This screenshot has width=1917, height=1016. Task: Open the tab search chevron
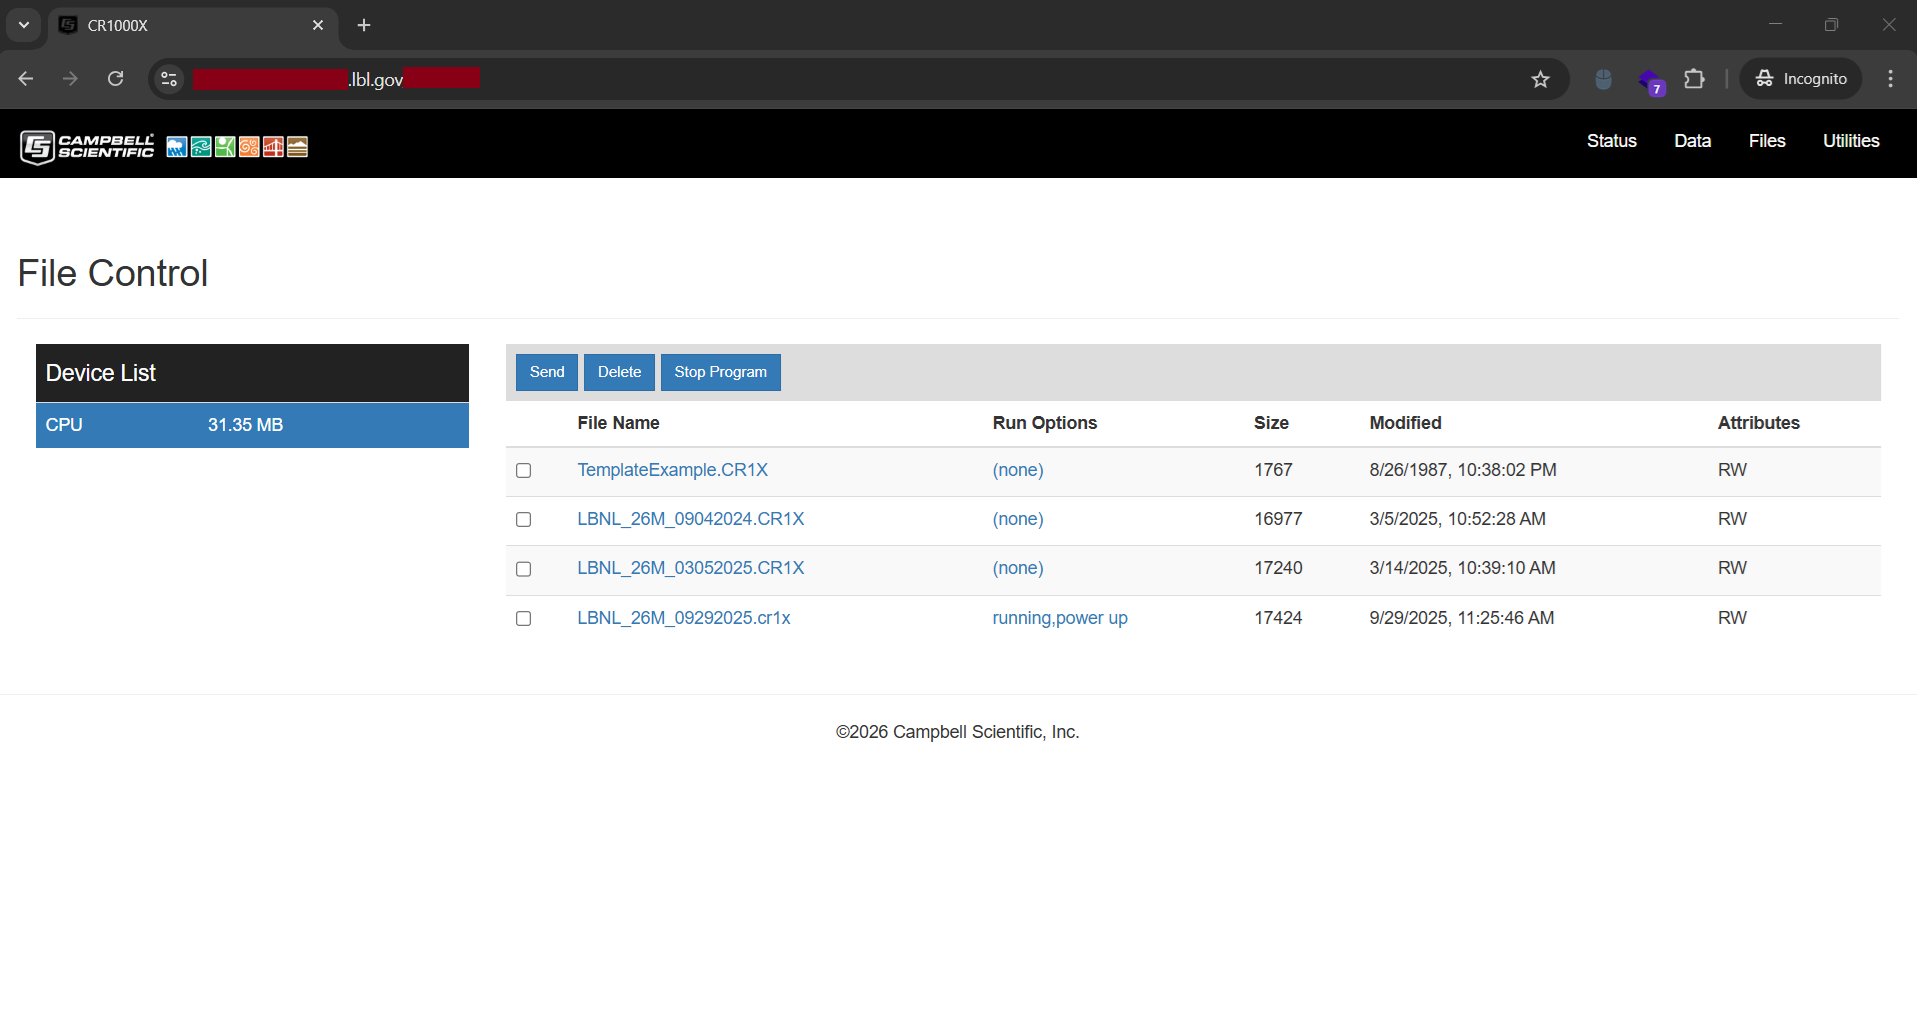point(24,25)
